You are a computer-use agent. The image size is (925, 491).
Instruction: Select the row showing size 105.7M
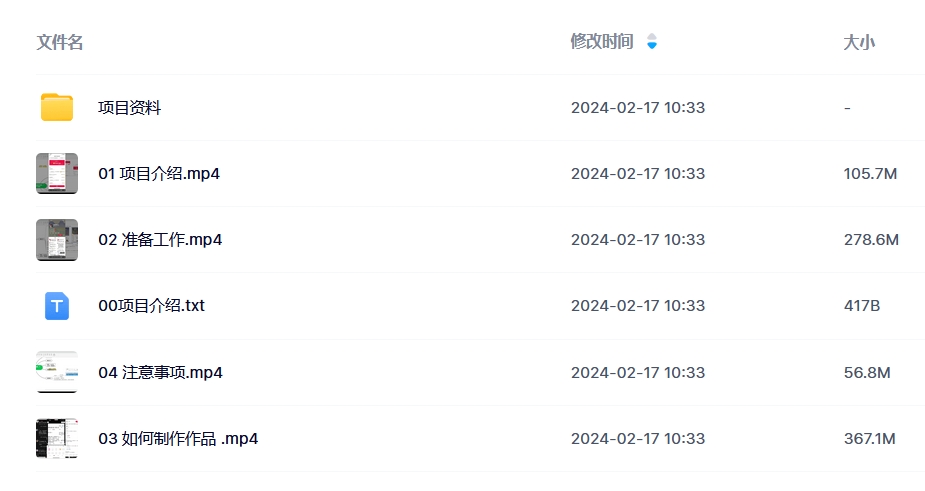480,174
